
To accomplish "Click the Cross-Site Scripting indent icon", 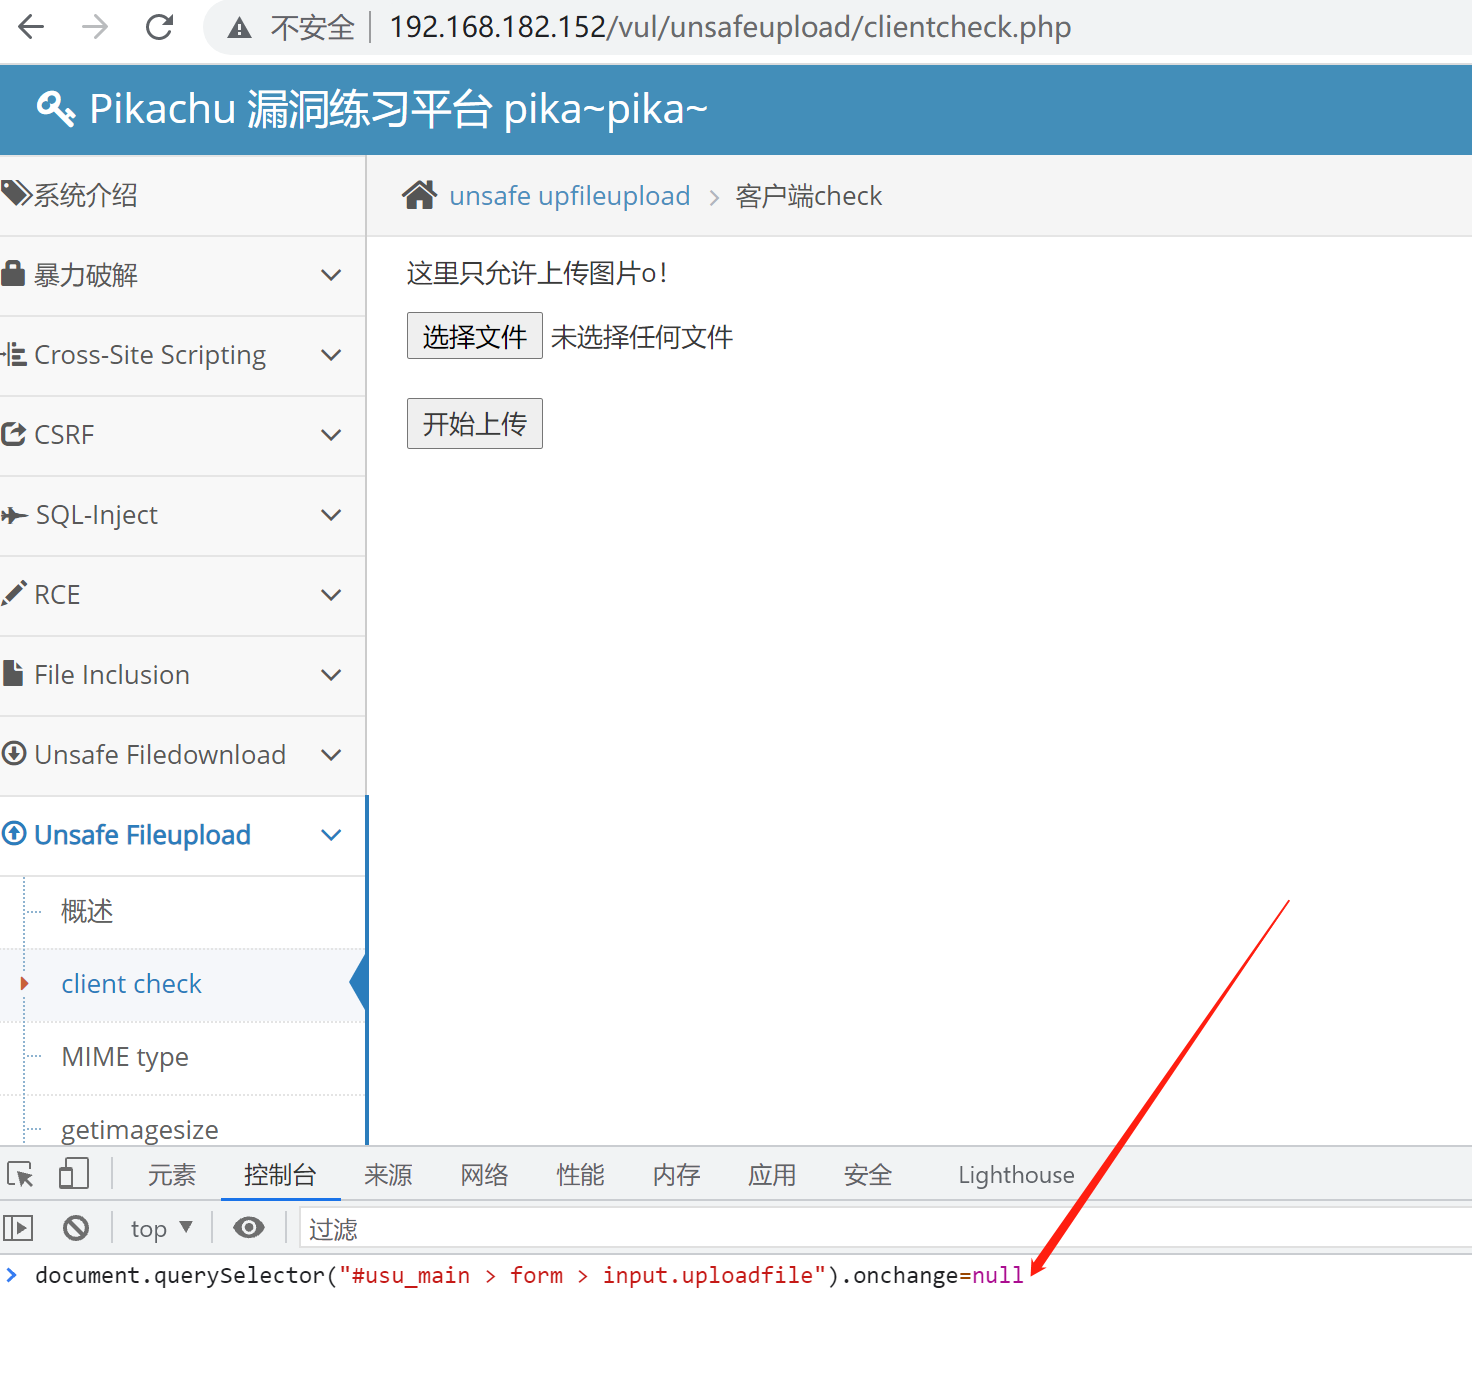I will [14, 354].
